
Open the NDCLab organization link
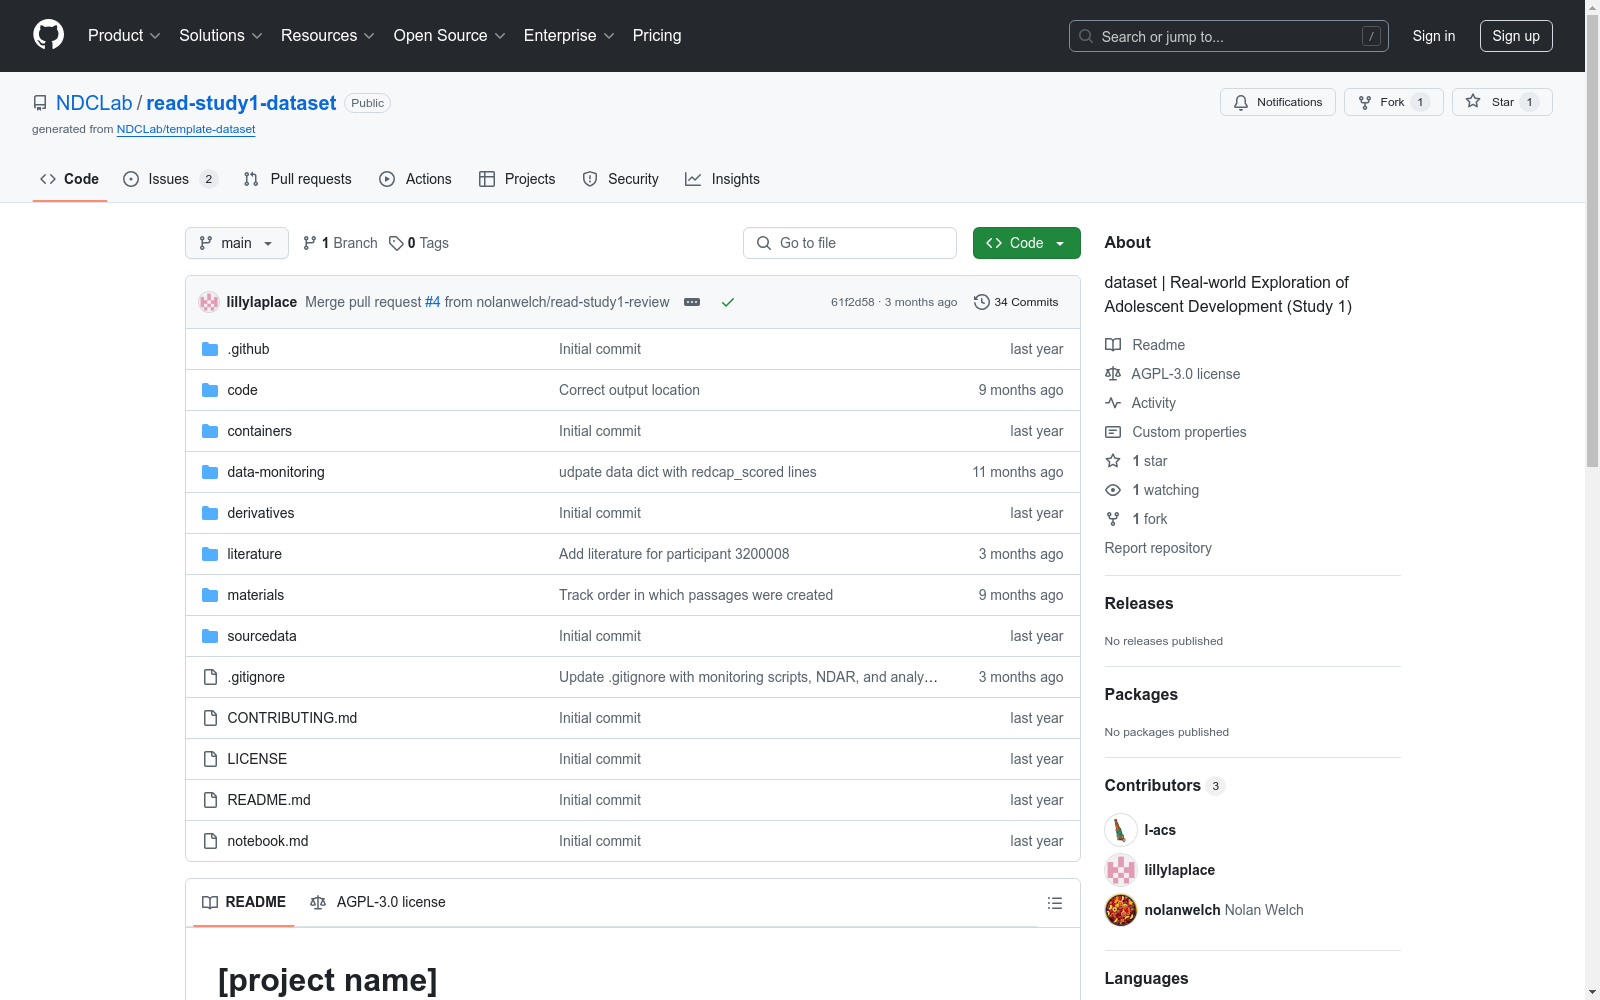tap(94, 103)
